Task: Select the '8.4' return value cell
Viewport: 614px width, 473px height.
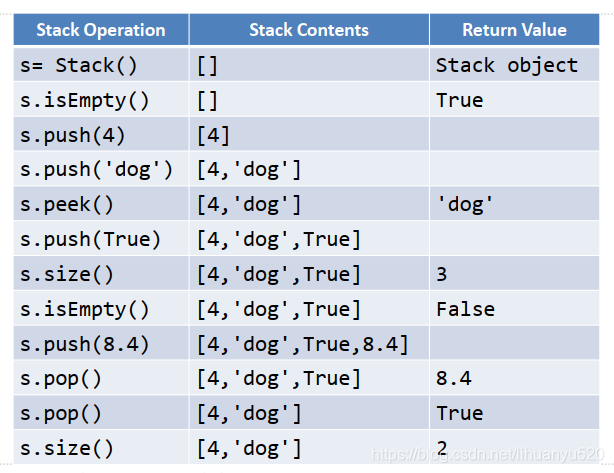Action: tap(454, 378)
